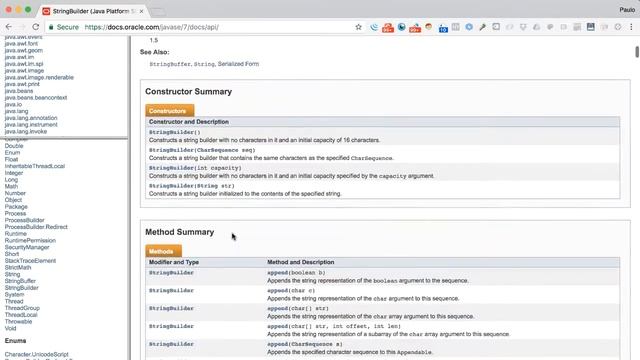The width and height of the screenshot is (640, 360).
Task: Open the StringBuffer See Also link
Action: click(170, 64)
